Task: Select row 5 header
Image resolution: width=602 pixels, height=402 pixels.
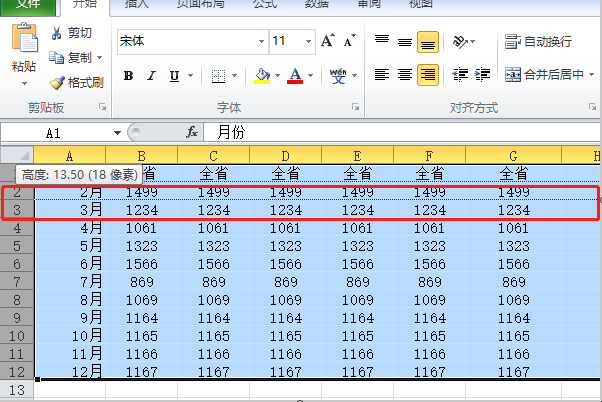Action: (x=17, y=246)
